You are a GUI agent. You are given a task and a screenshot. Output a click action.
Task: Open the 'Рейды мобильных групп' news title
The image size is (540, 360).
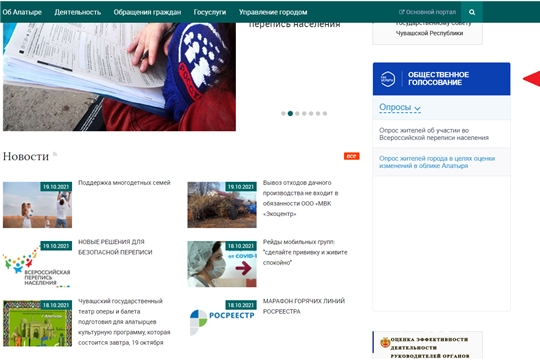tap(305, 252)
